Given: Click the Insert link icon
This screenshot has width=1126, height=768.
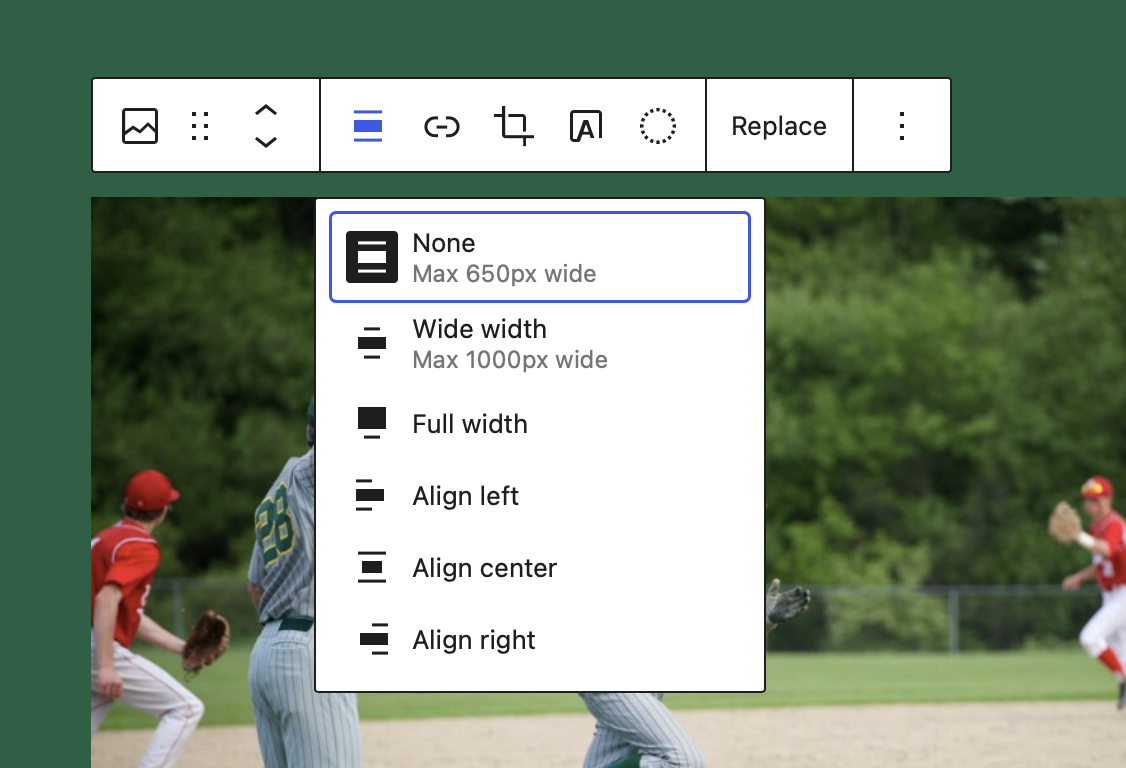Looking at the screenshot, I should point(441,125).
